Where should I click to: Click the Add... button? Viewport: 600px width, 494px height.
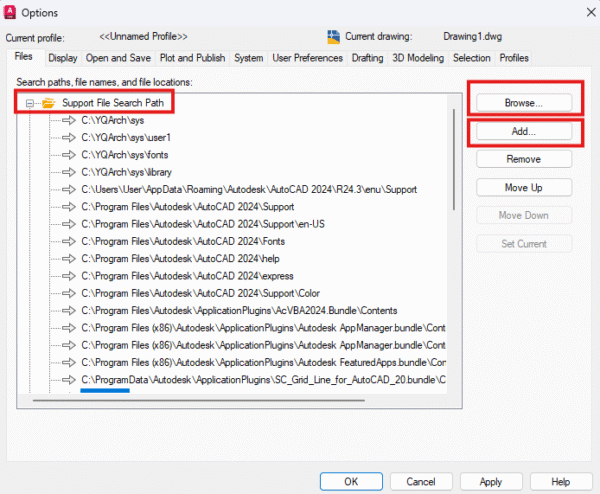coord(524,131)
